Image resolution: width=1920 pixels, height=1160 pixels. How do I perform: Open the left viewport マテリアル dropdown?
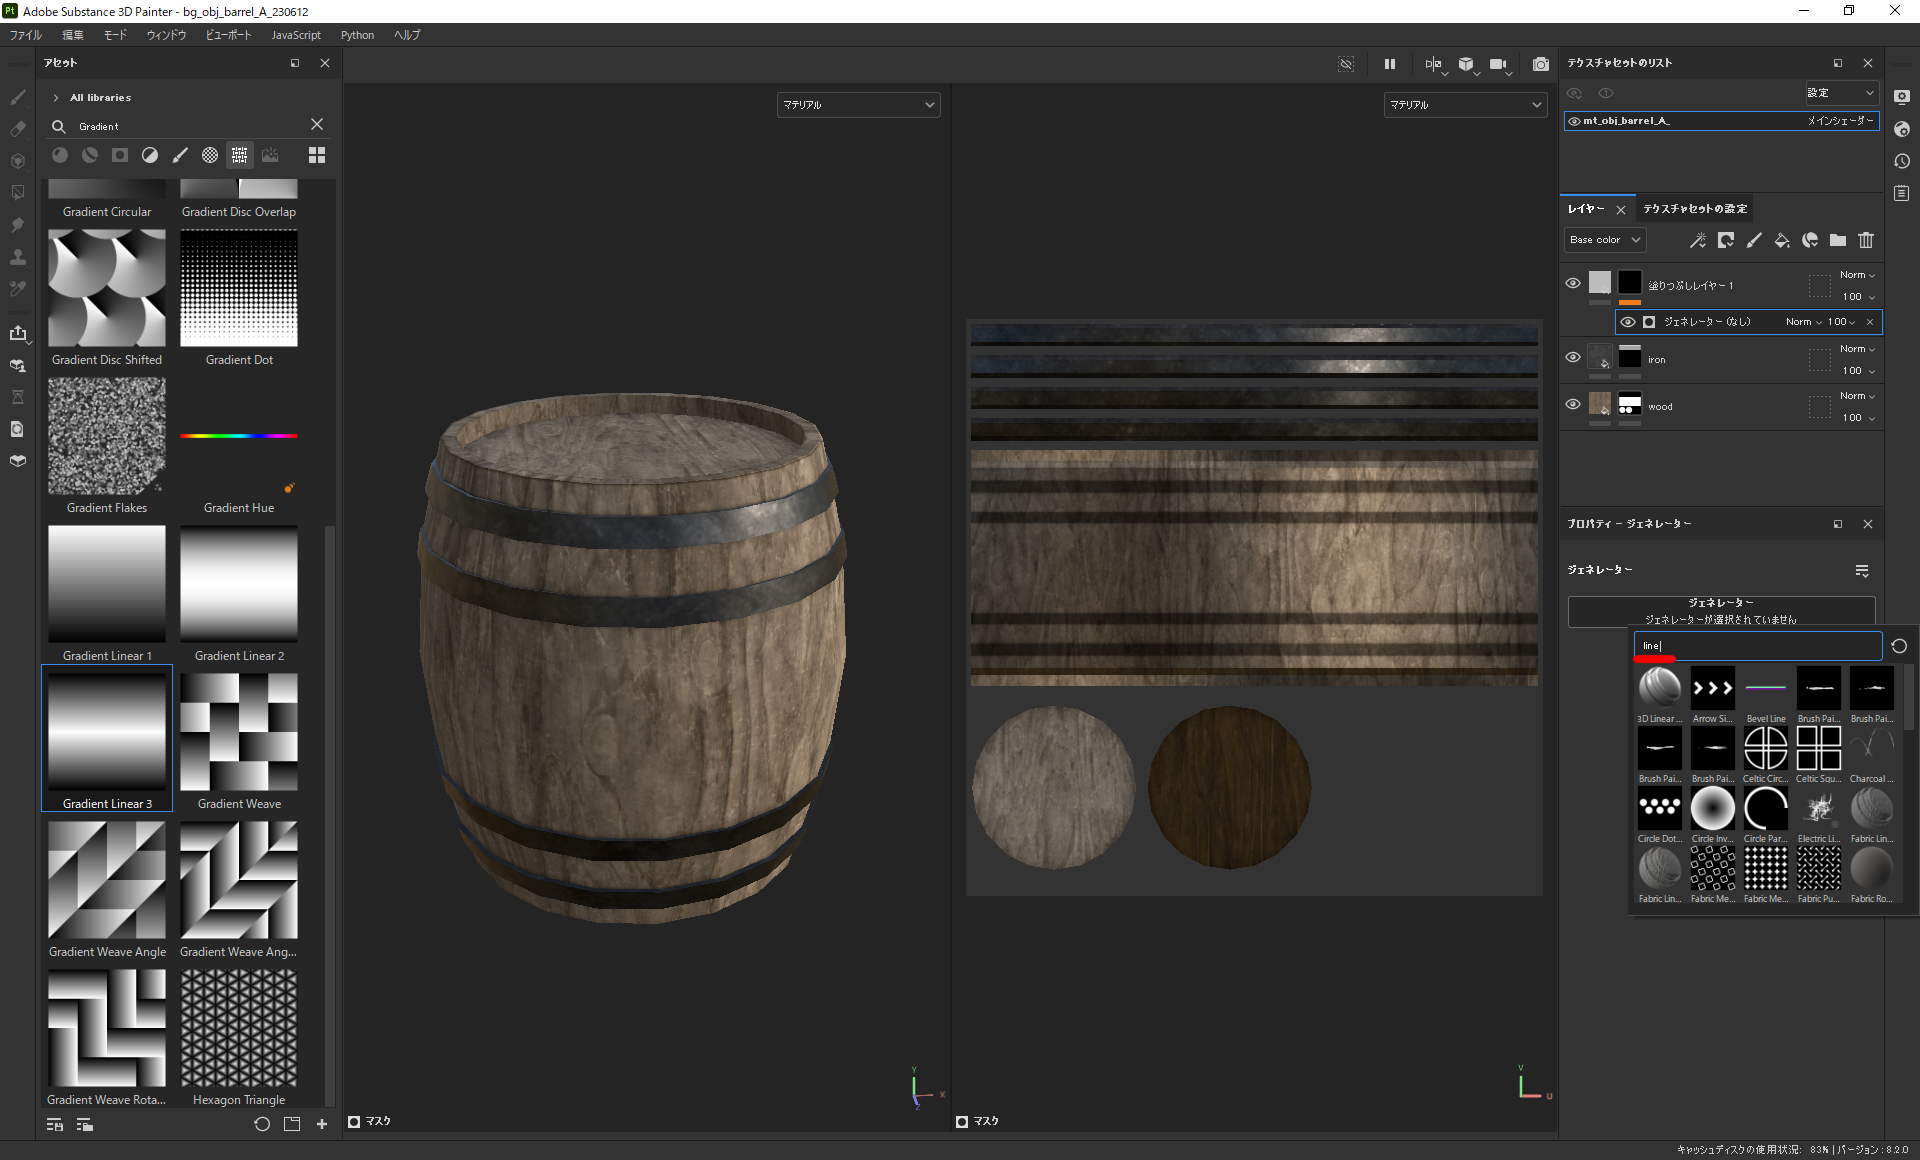(858, 105)
